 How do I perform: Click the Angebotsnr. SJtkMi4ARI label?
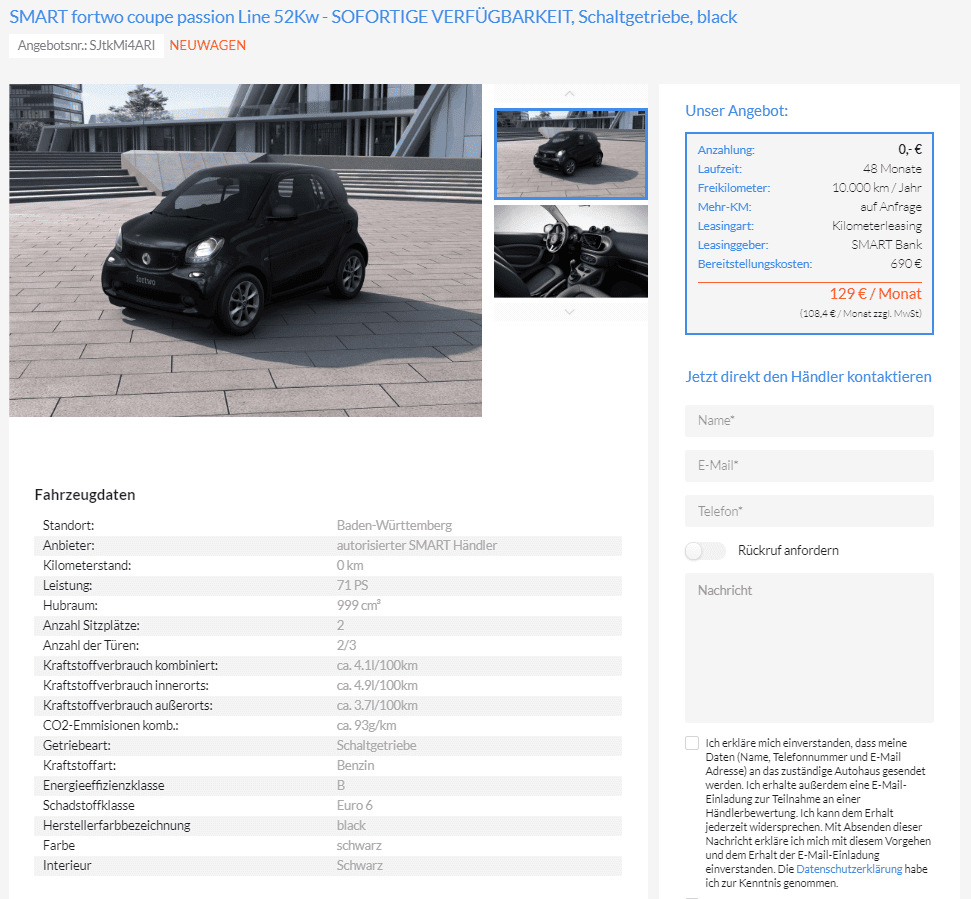click(x=86, y=45)
